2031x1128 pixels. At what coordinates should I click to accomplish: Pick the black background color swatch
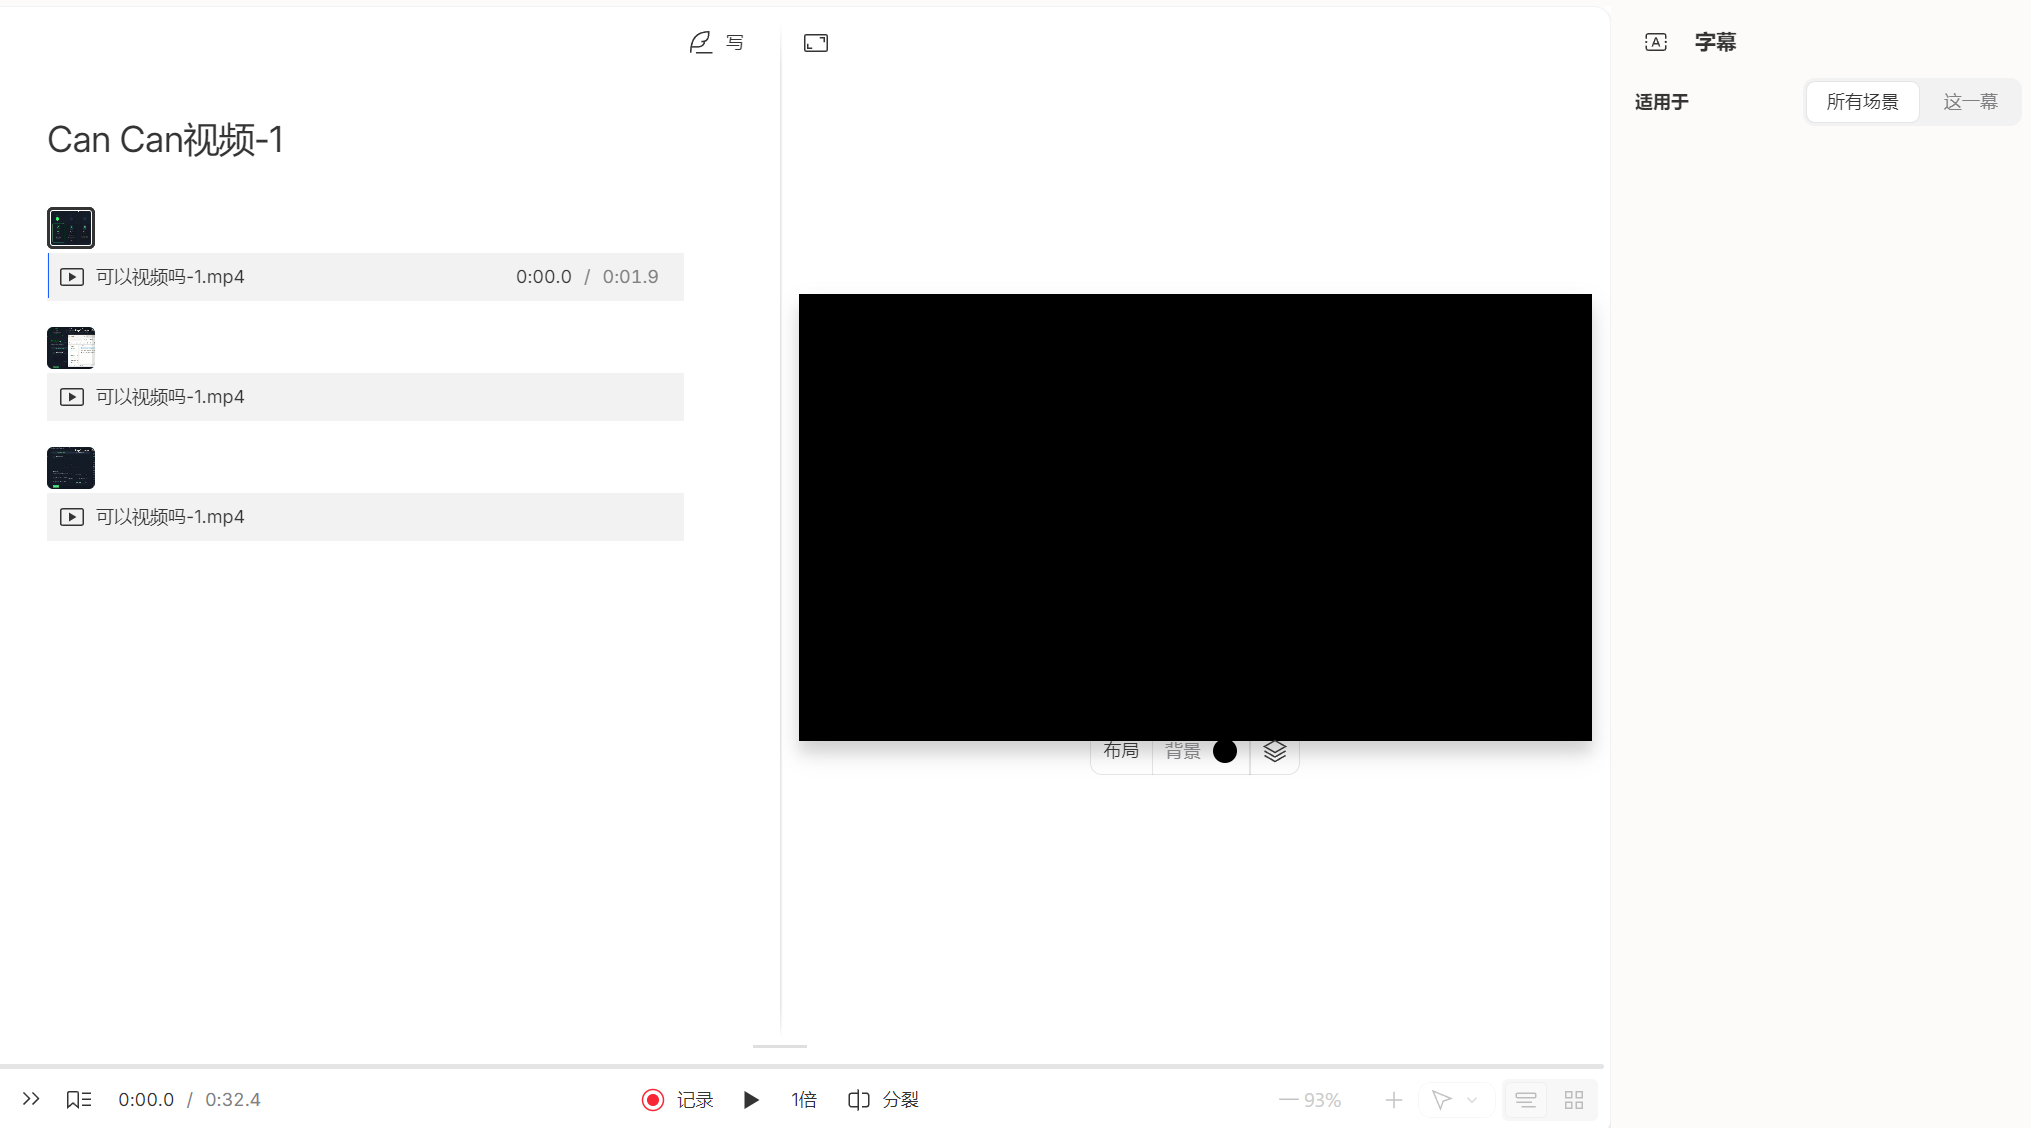tap(1225, 751)
